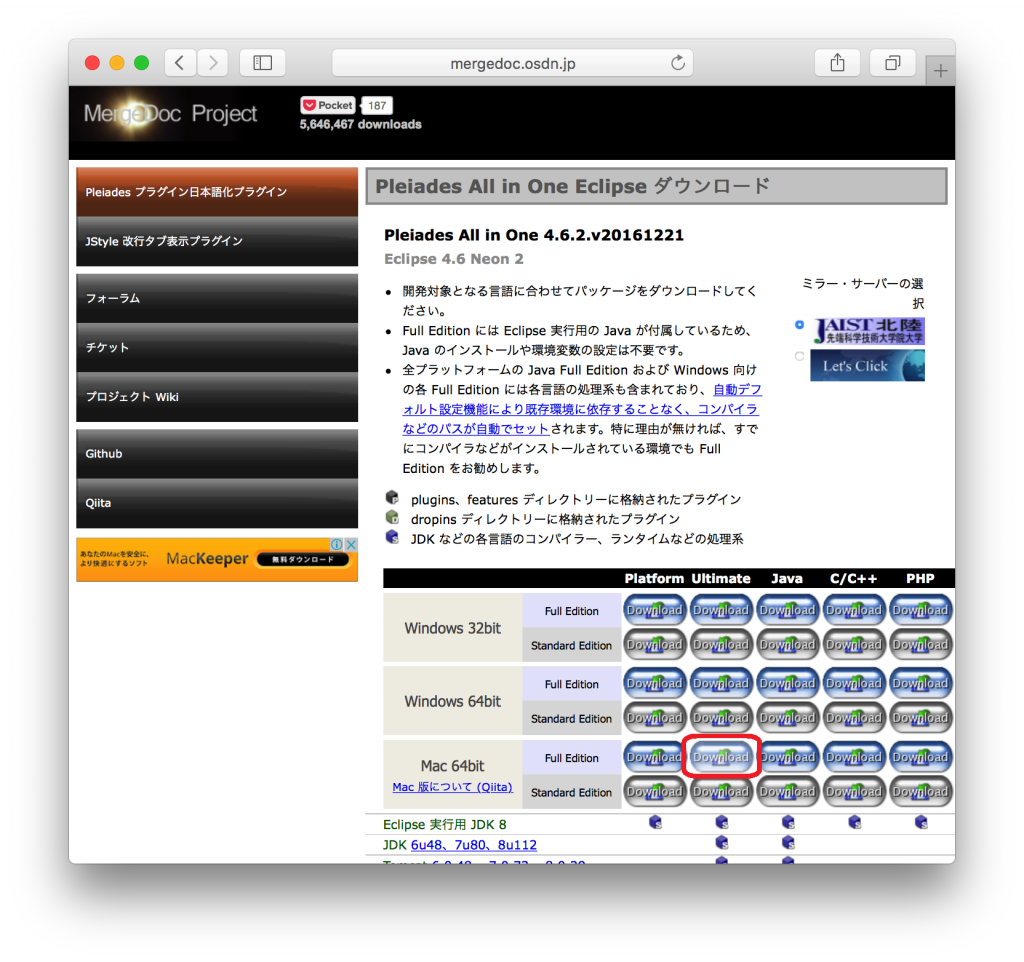
Task: Click JDK compilers legend cube icon
Action: (x=392, y=537)
